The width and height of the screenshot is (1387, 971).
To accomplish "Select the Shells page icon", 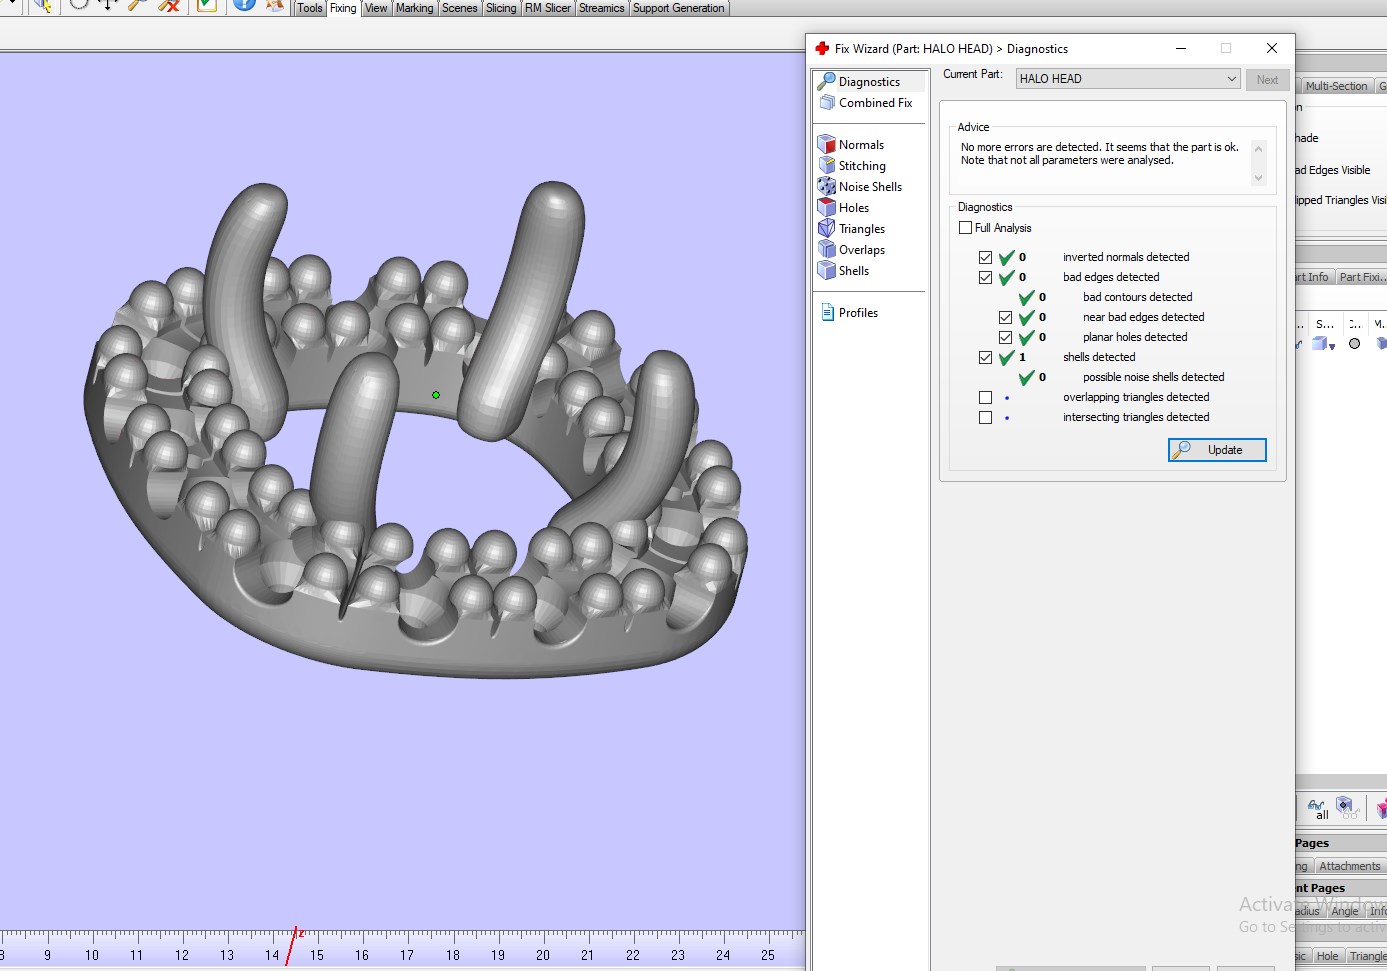I will coord(827,271).
